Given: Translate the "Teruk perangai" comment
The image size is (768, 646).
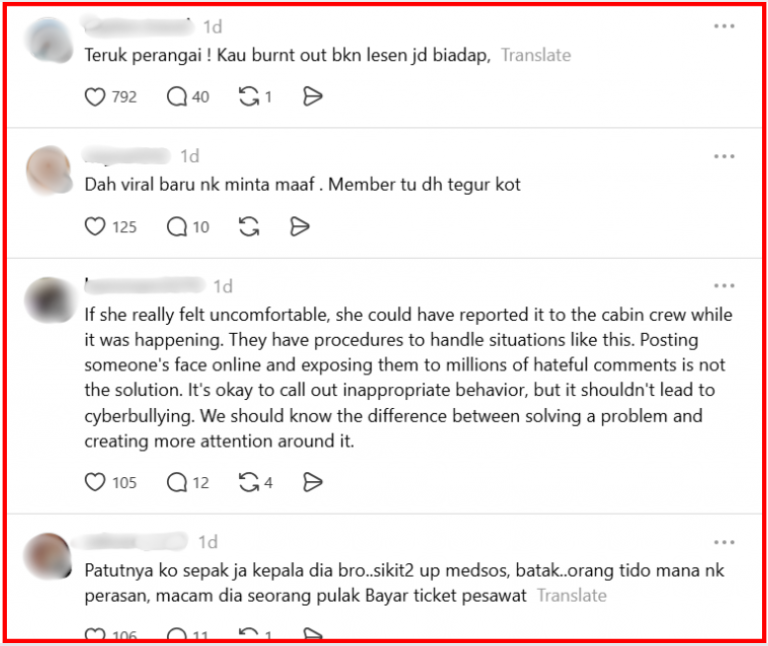Looking at the screenshot, I should tap(536, 55).
